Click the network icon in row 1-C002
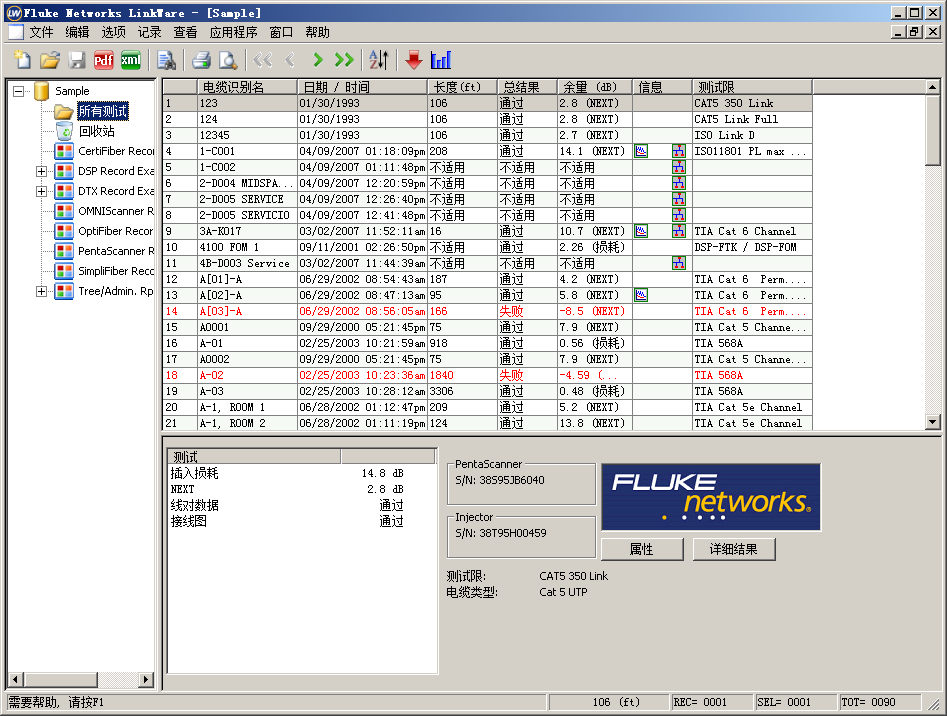This screenshot has height=716, width=947. pos(679,167)
